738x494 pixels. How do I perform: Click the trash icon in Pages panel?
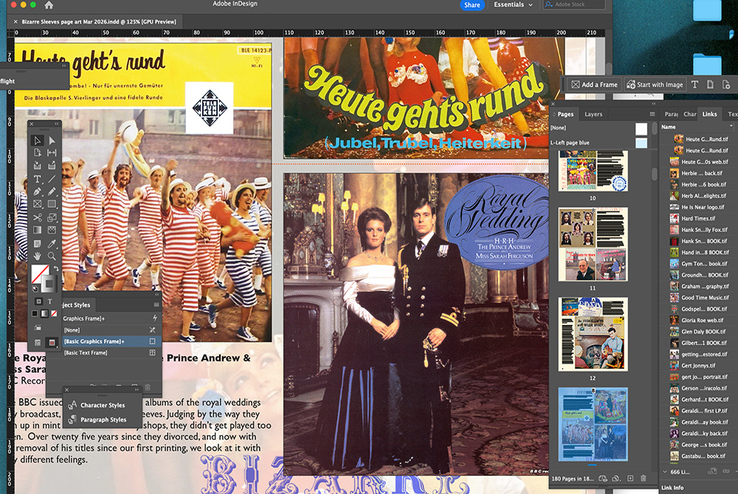pos(643,478)
